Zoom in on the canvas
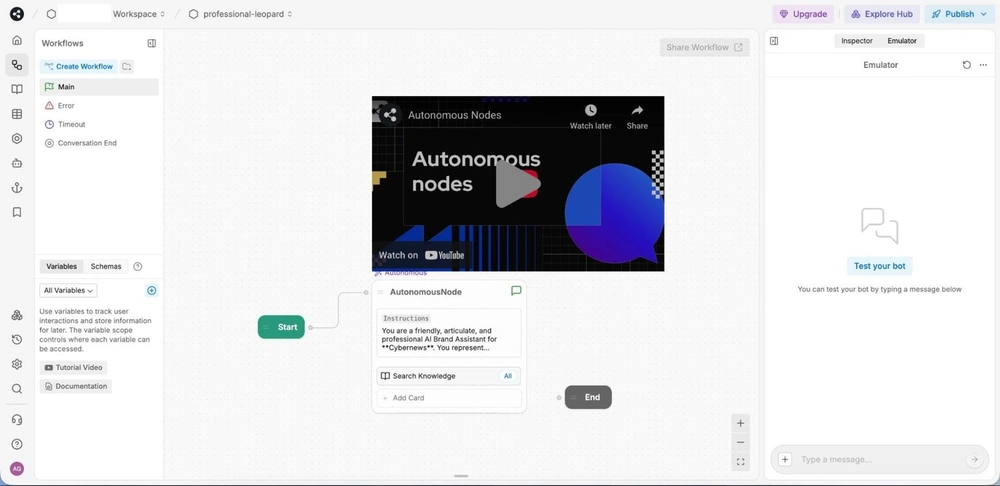 pyautogui.click(x=740, y=423)
